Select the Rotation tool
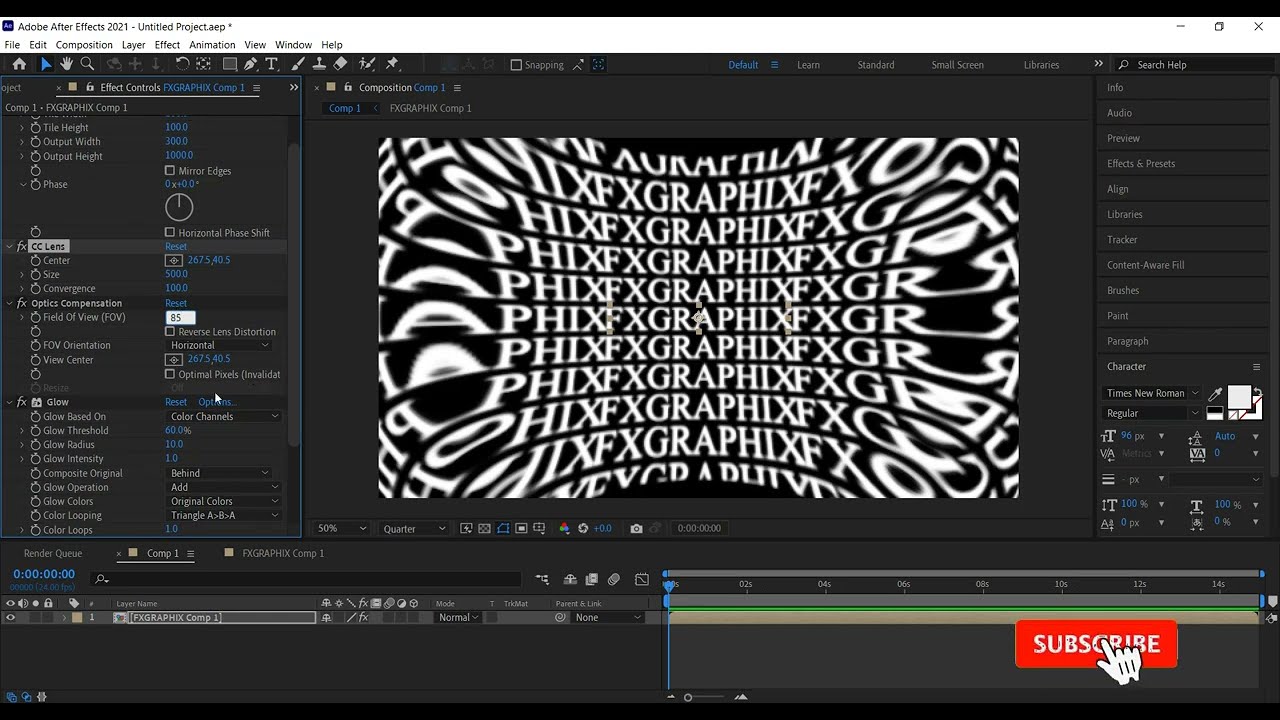This screenshot has height=720, width=1280. coord(182,64)
